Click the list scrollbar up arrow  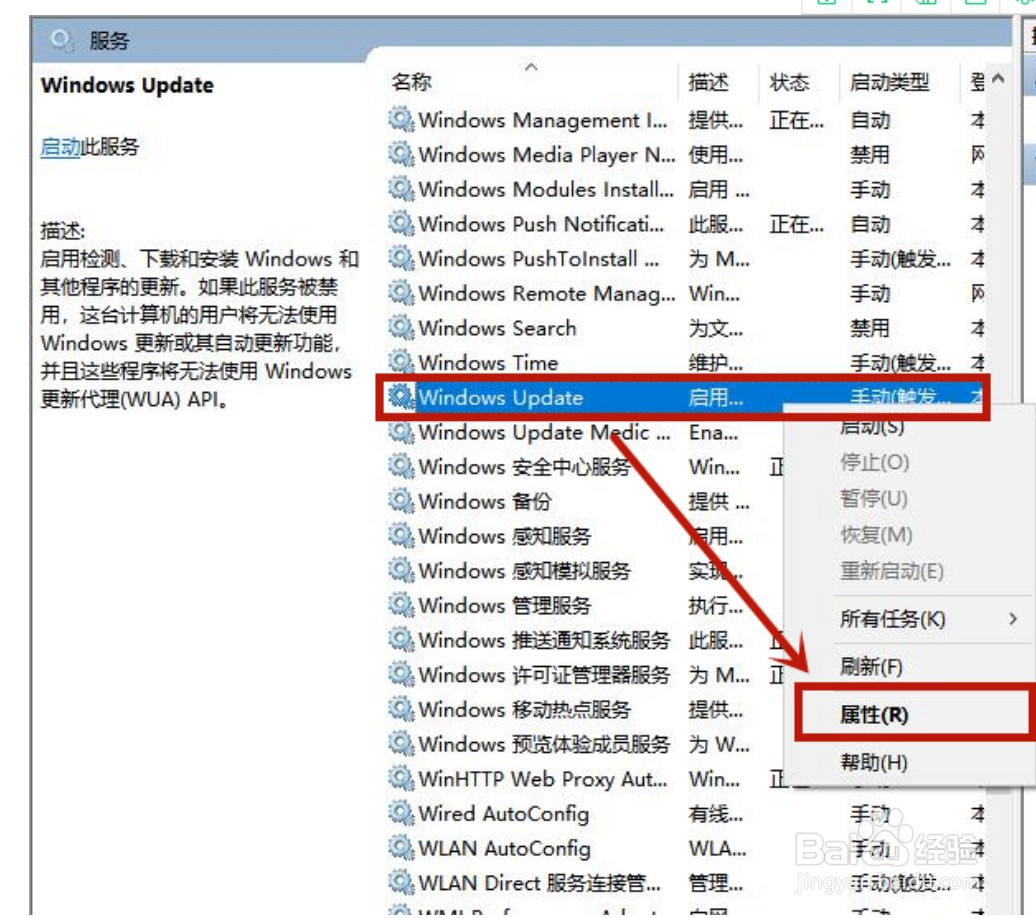[x=998, y=79]
